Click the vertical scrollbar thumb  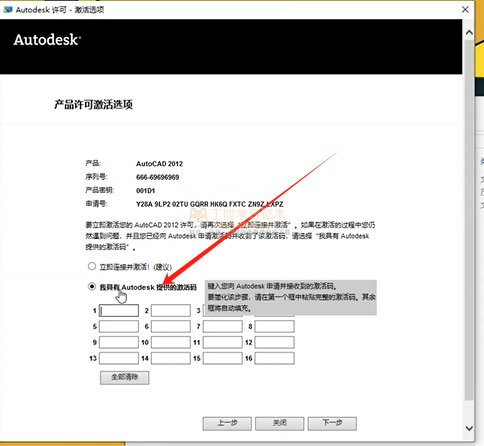click(x=469, y=220)
